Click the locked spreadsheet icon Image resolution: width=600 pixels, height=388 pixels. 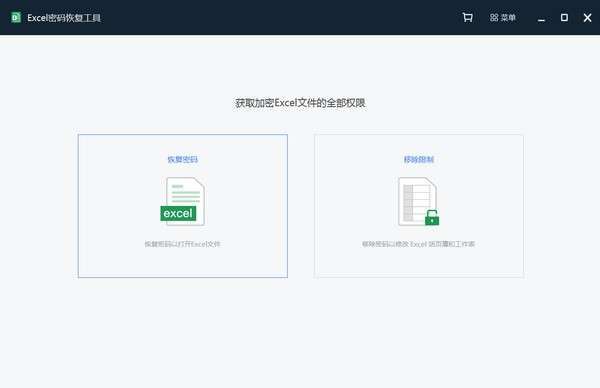(x=419, y=201)
